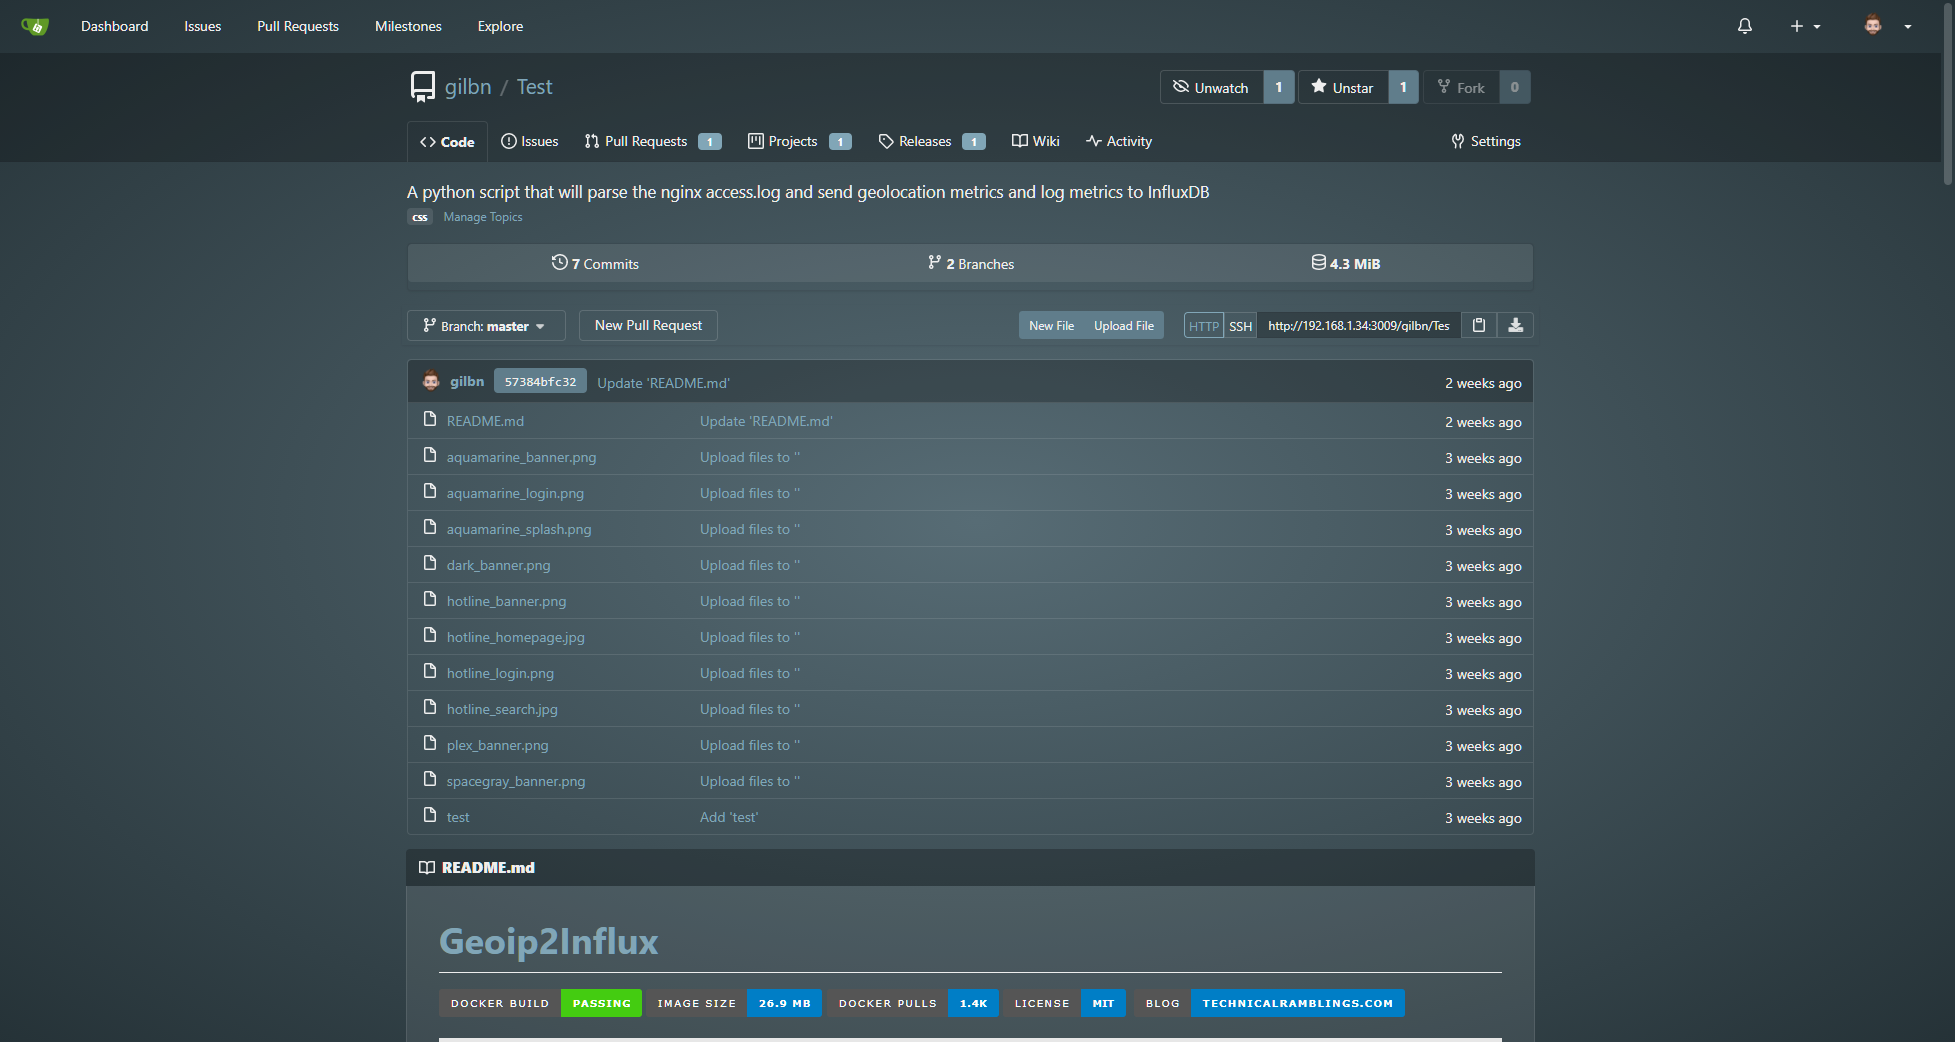The width and height of the screenshot is (1955, 1042).
Task: Open commit 57384bfc32
Action: [540, 382]
